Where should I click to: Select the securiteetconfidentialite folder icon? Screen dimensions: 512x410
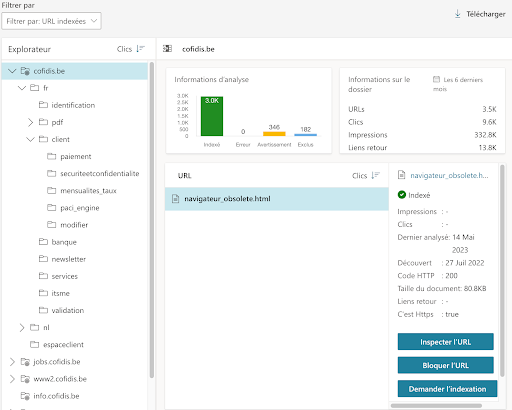(52, 173)
